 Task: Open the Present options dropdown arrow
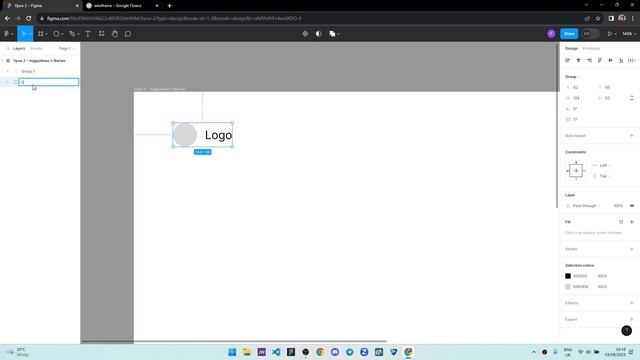pyautogui.click(x=615, y=34)
